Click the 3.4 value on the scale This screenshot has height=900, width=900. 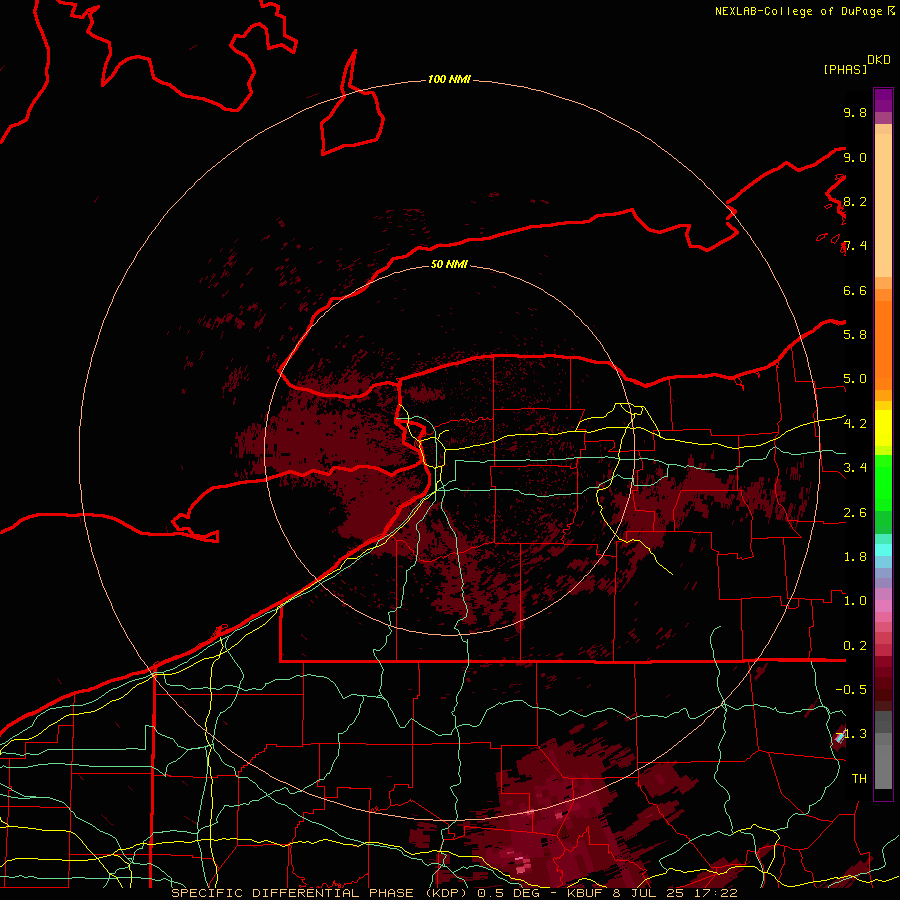(x=855, y=467)
